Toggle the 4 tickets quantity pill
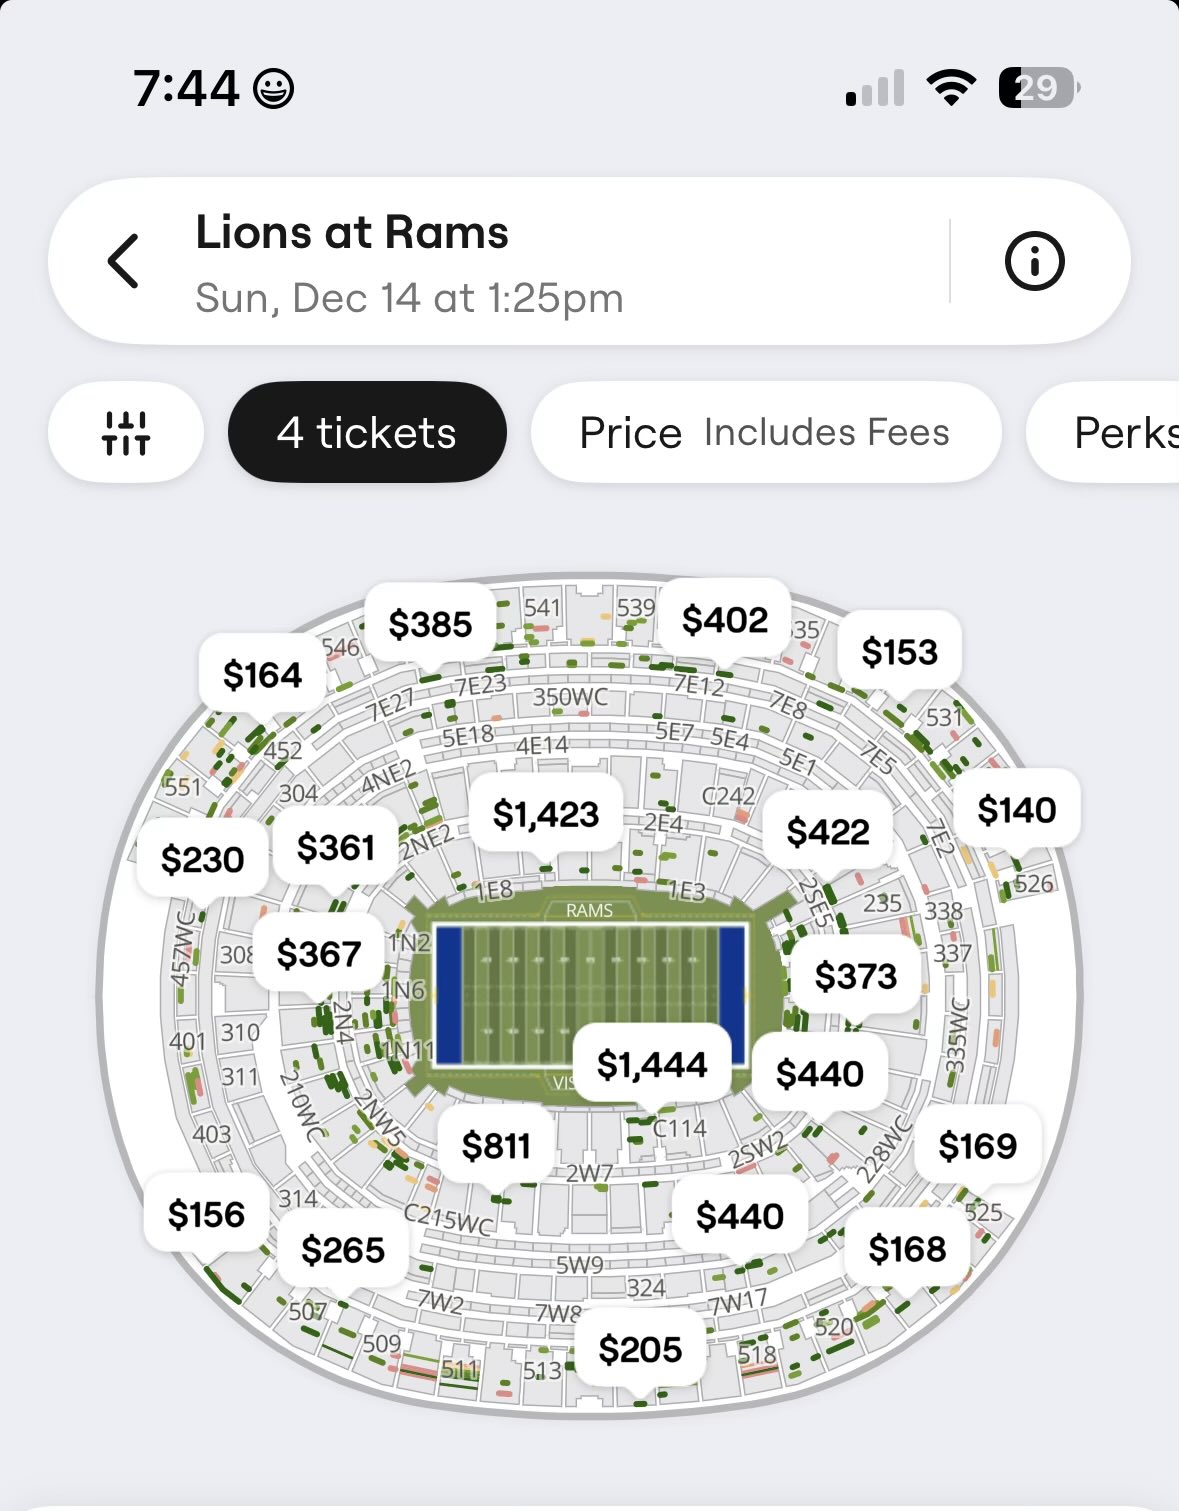The image size is (1179, 1511). click(367, 433)
